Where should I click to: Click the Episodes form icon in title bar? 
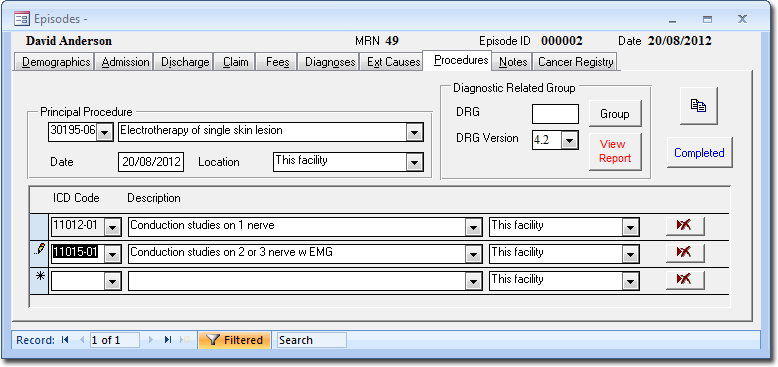pos(21,19)
